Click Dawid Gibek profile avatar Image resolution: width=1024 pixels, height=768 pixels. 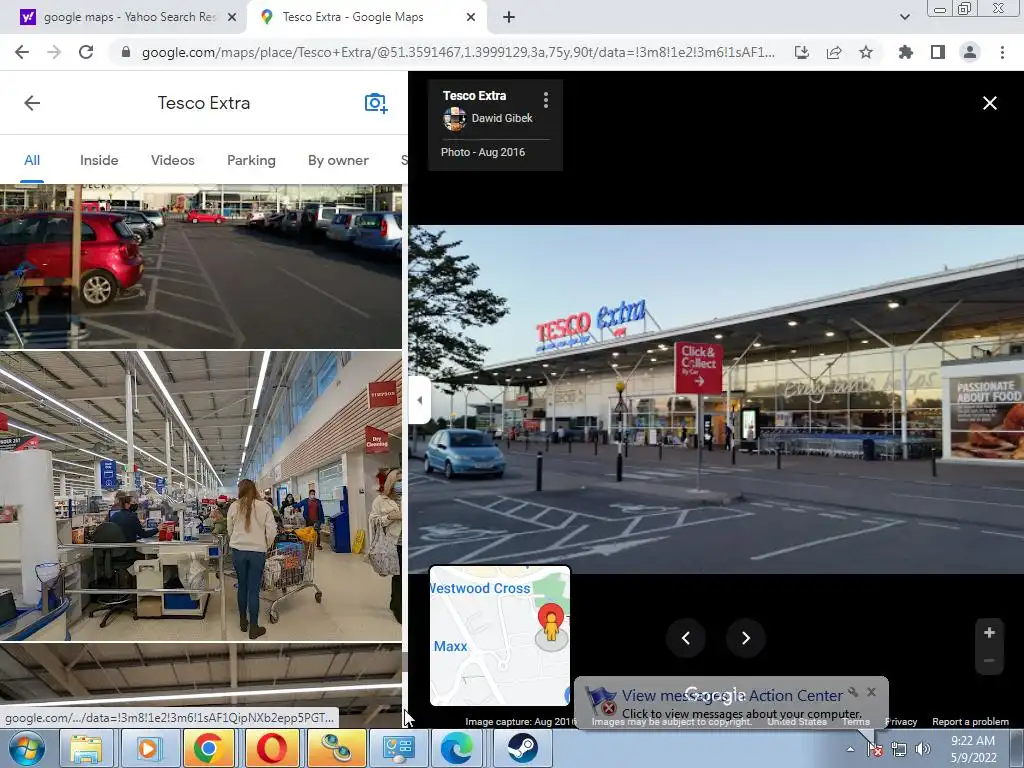point(454,119)
